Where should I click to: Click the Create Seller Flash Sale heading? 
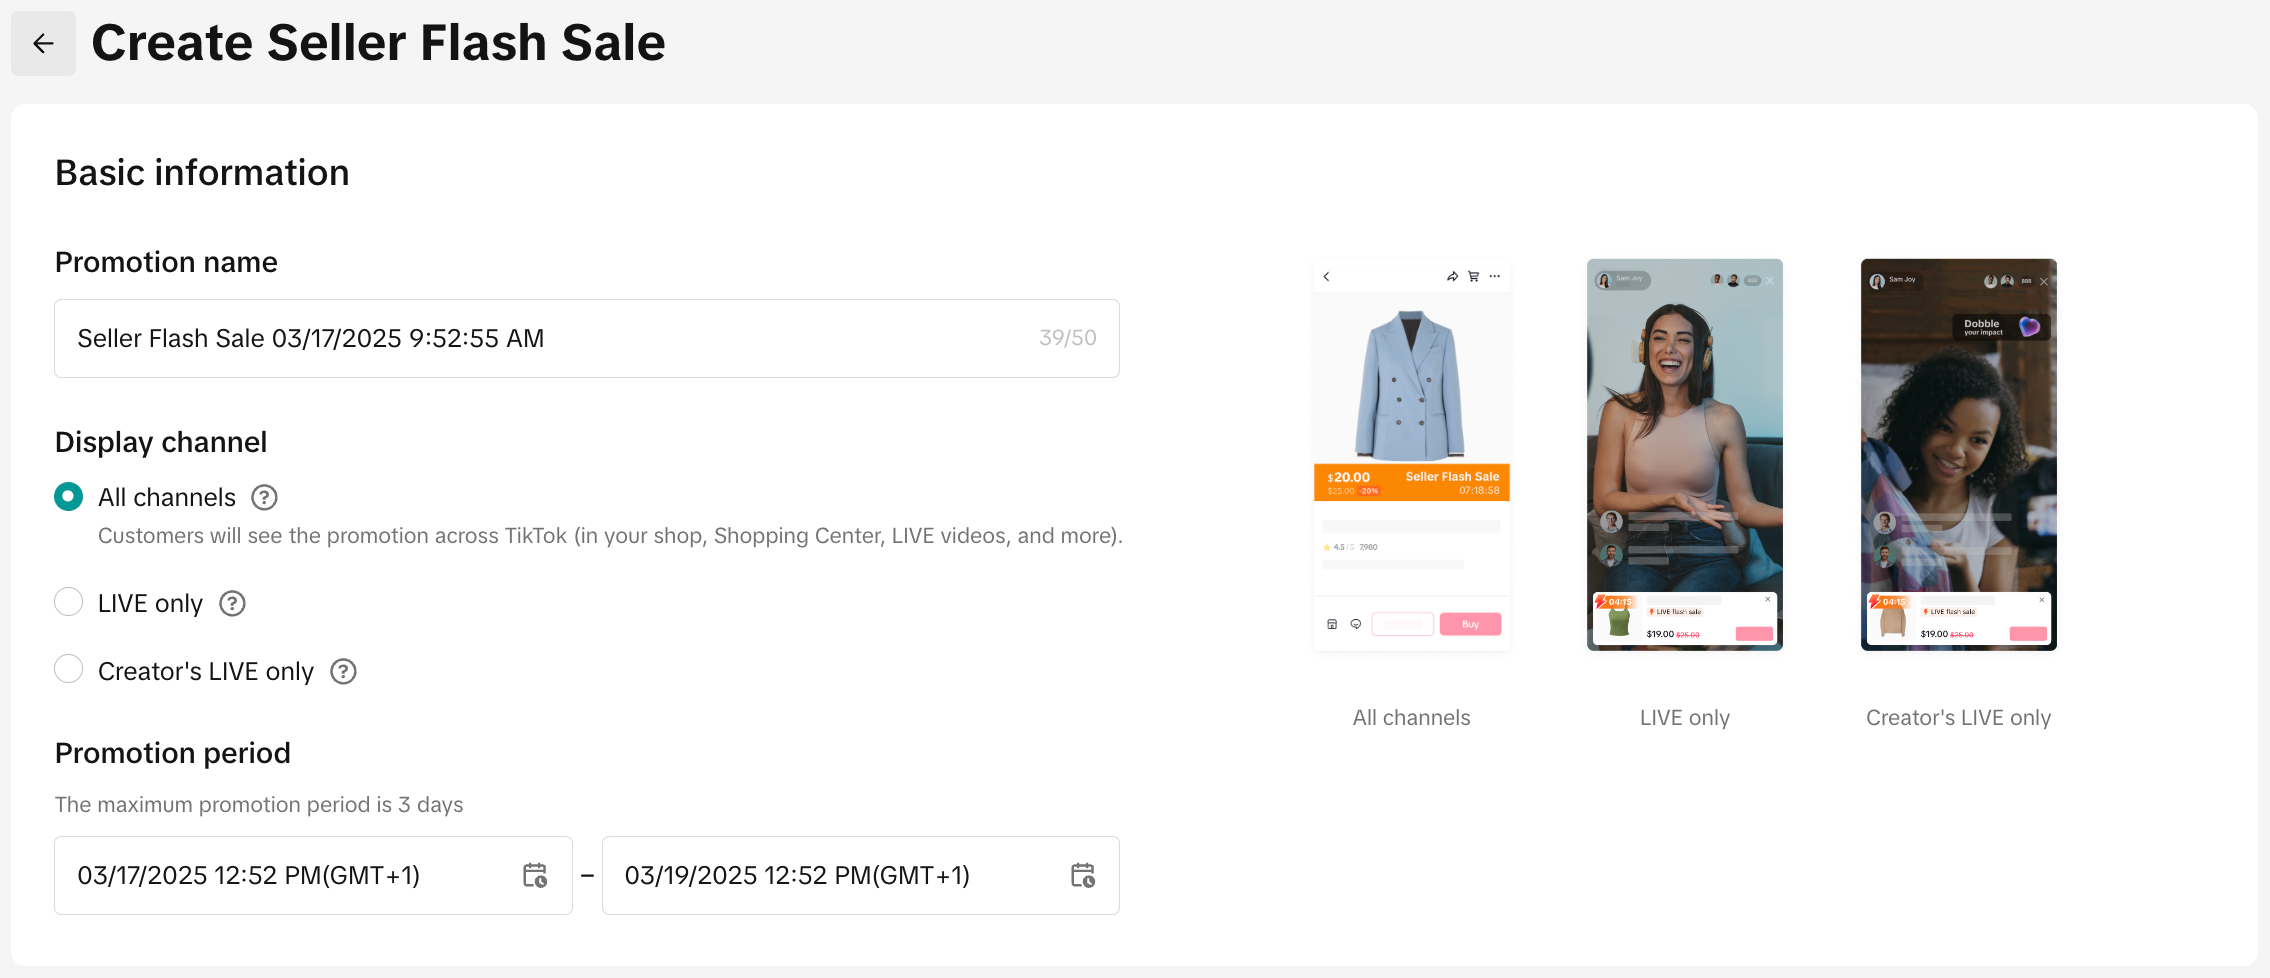tap(378, 43)
